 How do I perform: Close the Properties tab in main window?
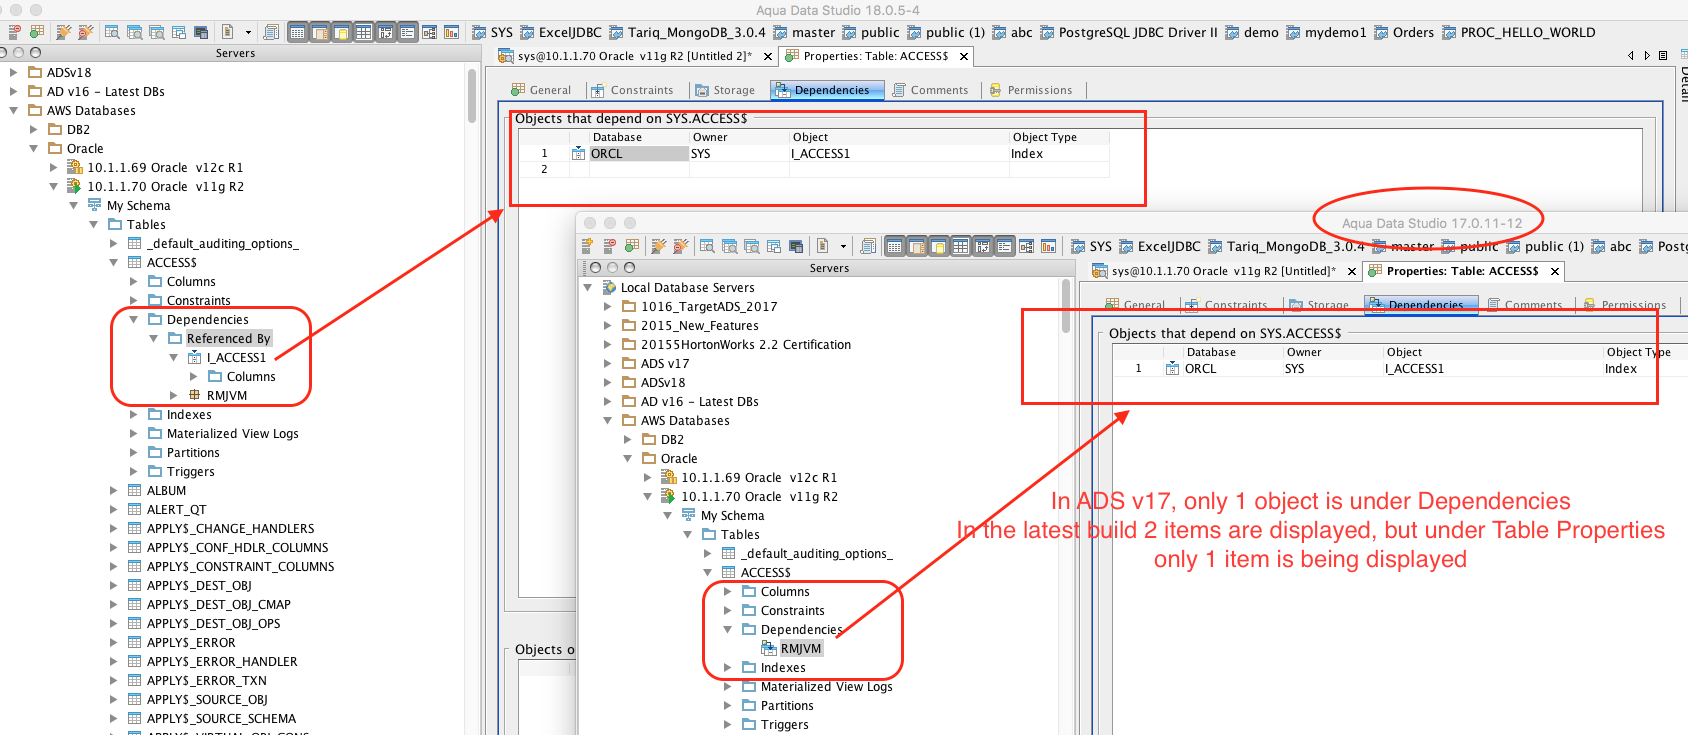click(964, 57)
